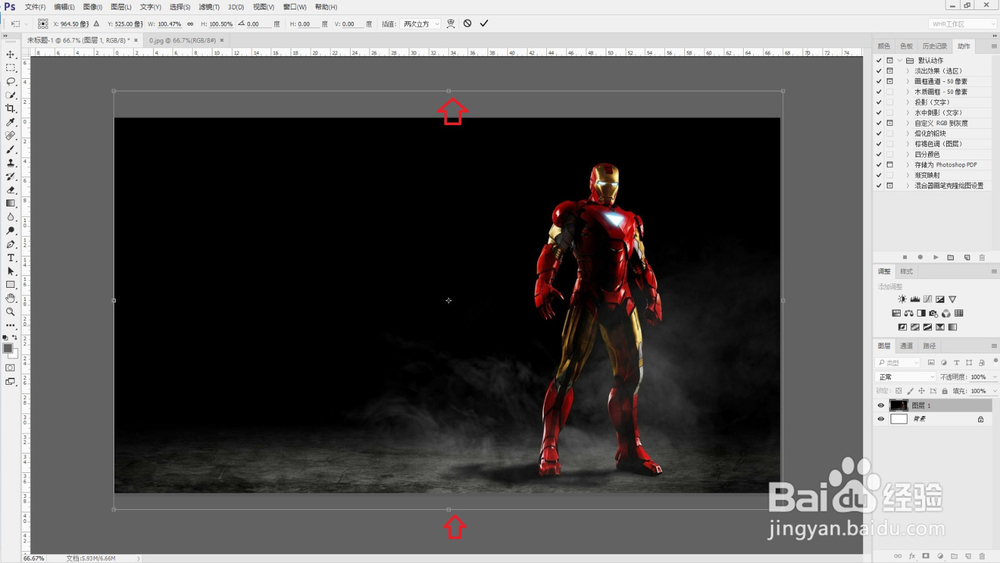Open the 文件(F) menu
Viewport: 1000px width, 563px height.
point(35,7)
